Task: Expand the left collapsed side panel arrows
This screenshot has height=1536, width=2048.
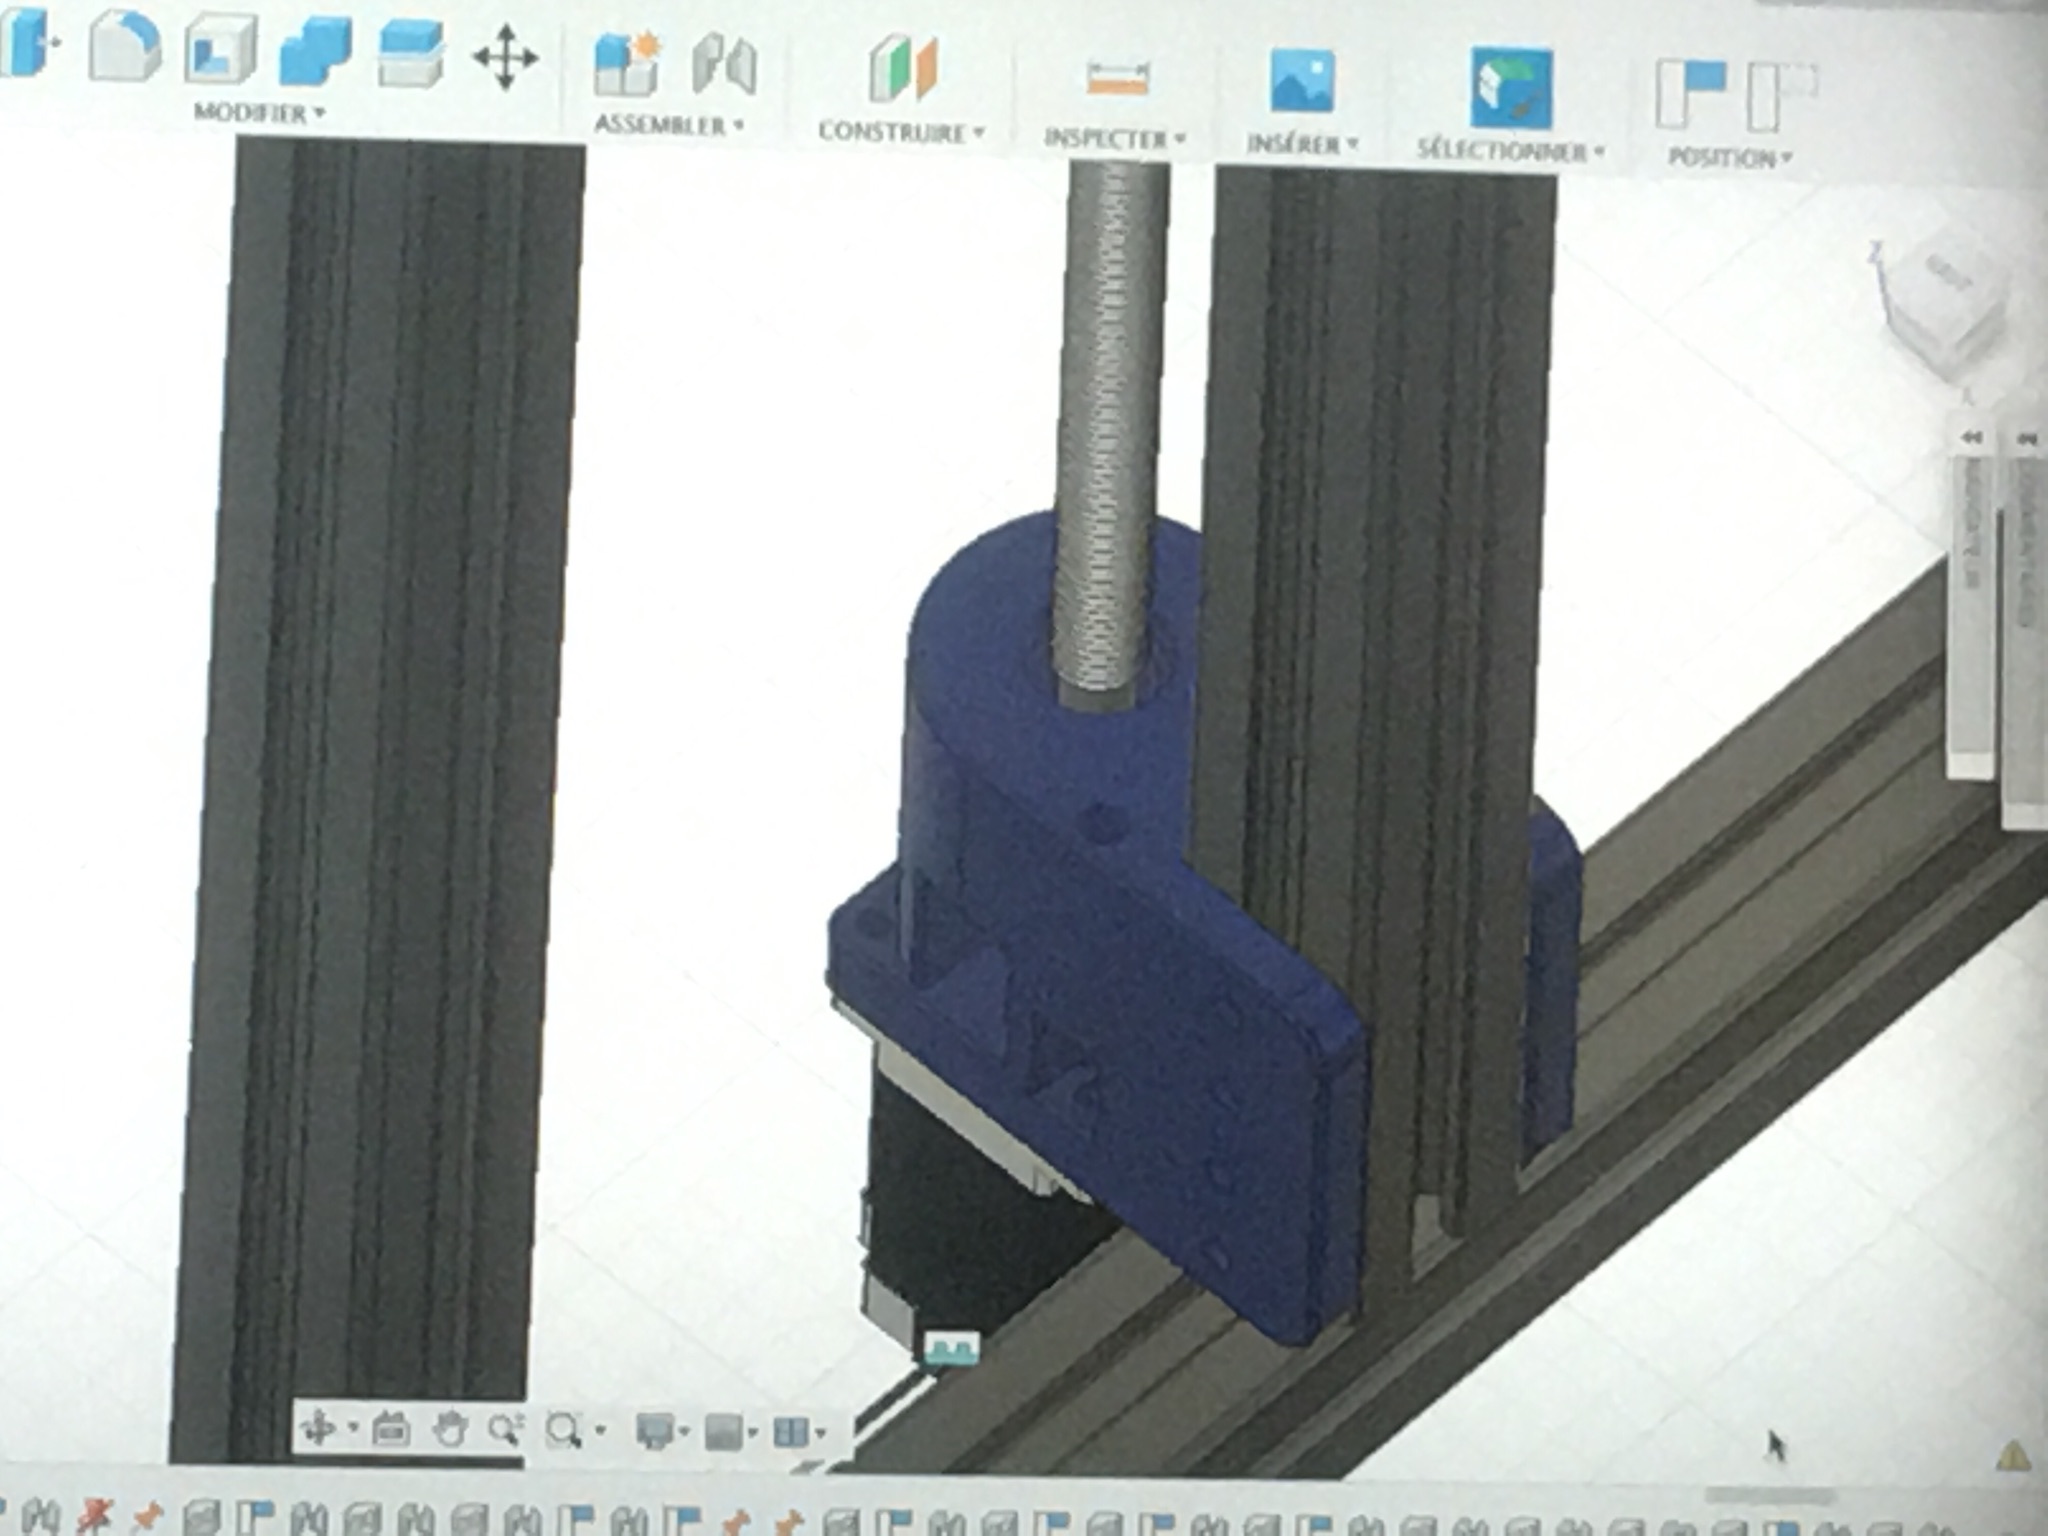Action: [x=1972, y=438]
